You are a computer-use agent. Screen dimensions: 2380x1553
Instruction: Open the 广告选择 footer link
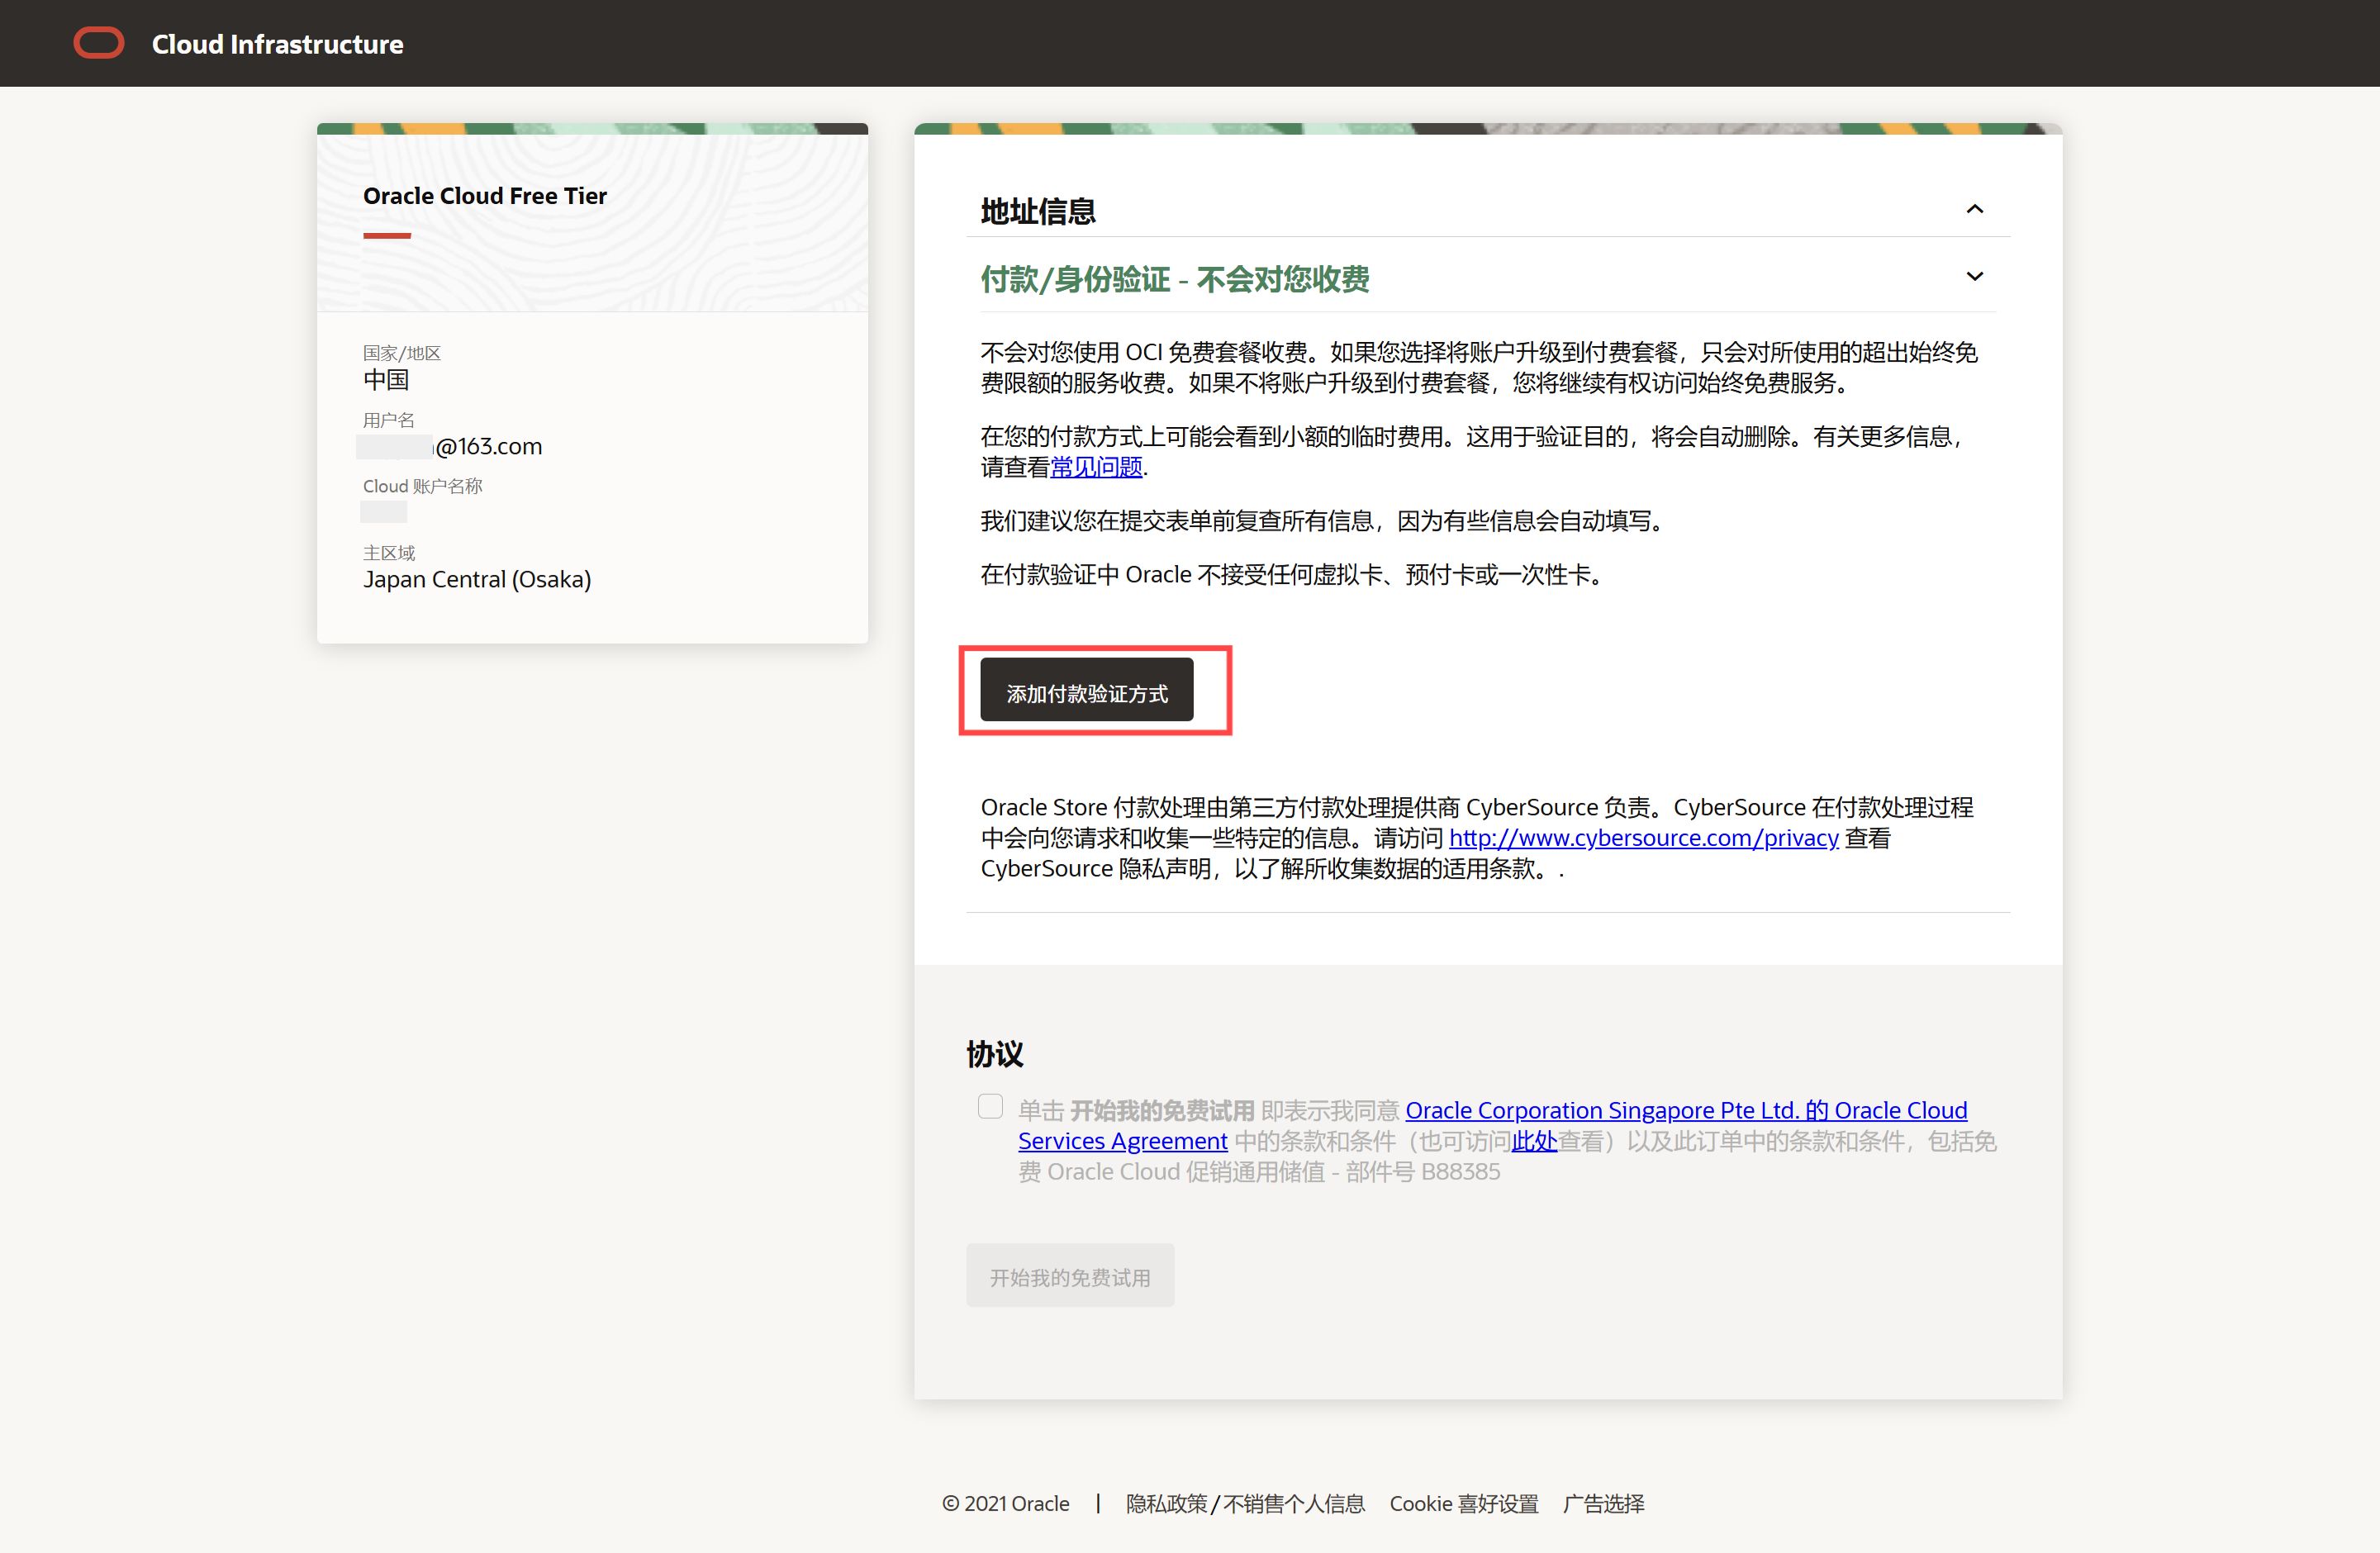(x=1604, y=1504)
